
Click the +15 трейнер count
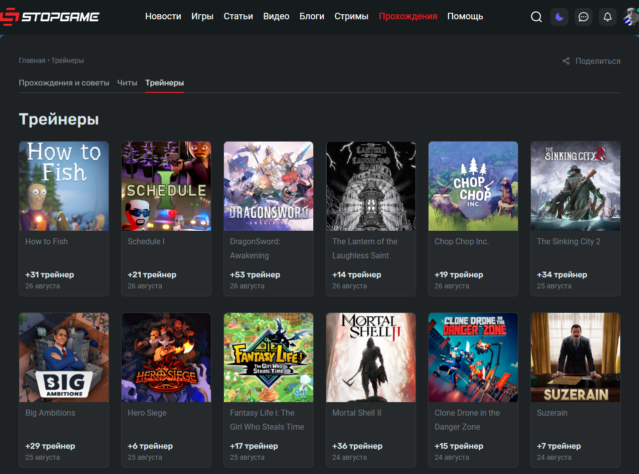tap(459, 446)
